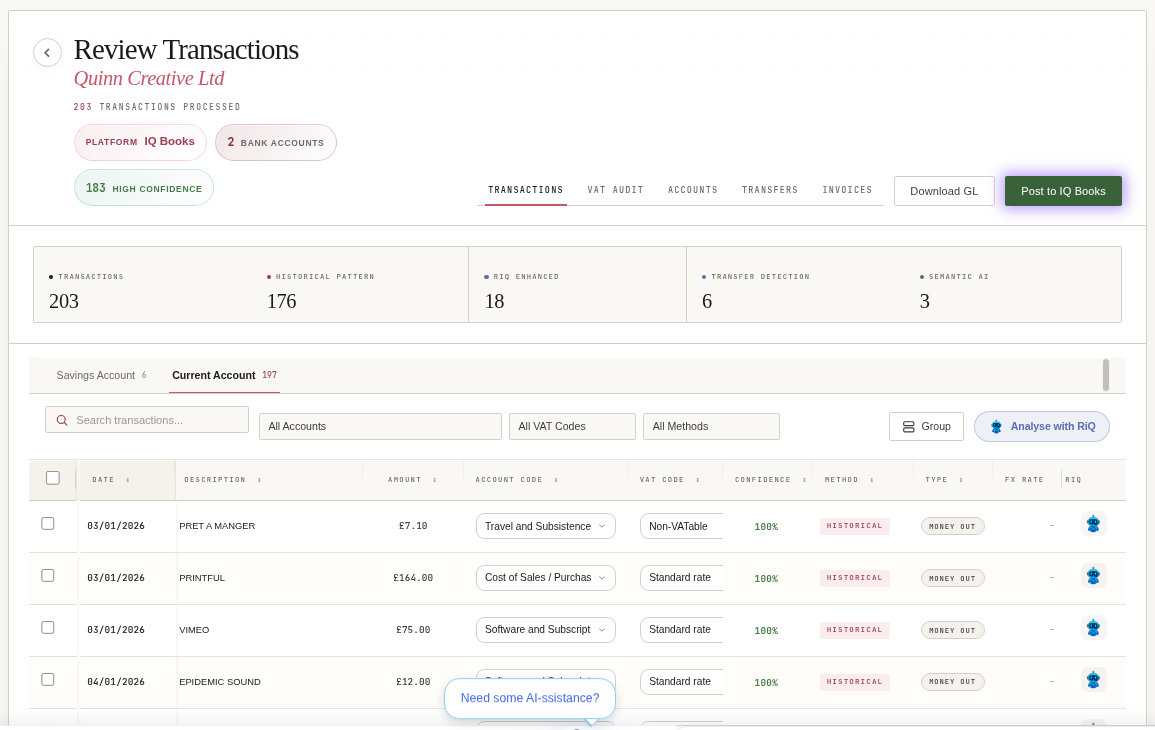This screenshot has width=1155, height=730.
Task: Switch to the Accounts tab
Action: (x=692, y=190)
